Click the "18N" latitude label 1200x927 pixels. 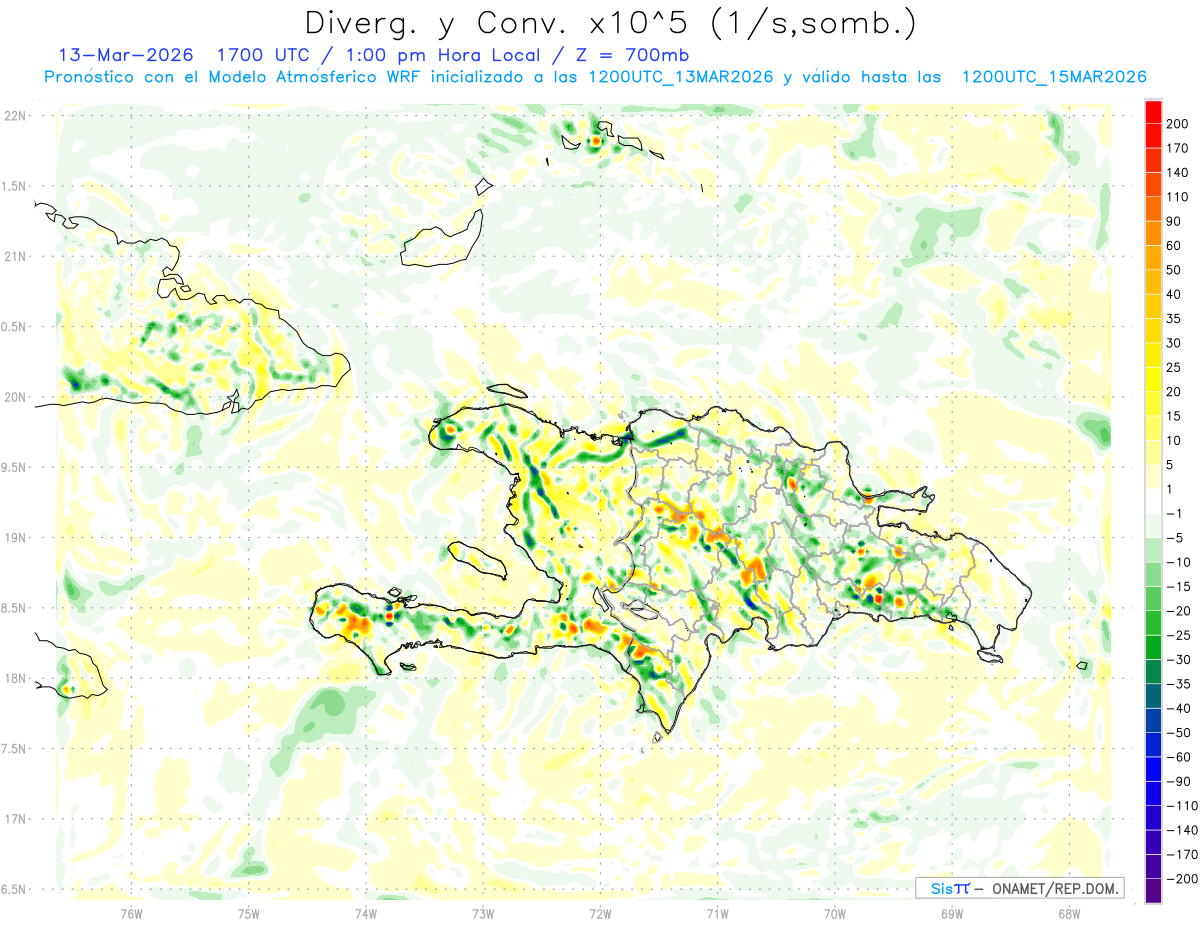pos(17,678)
